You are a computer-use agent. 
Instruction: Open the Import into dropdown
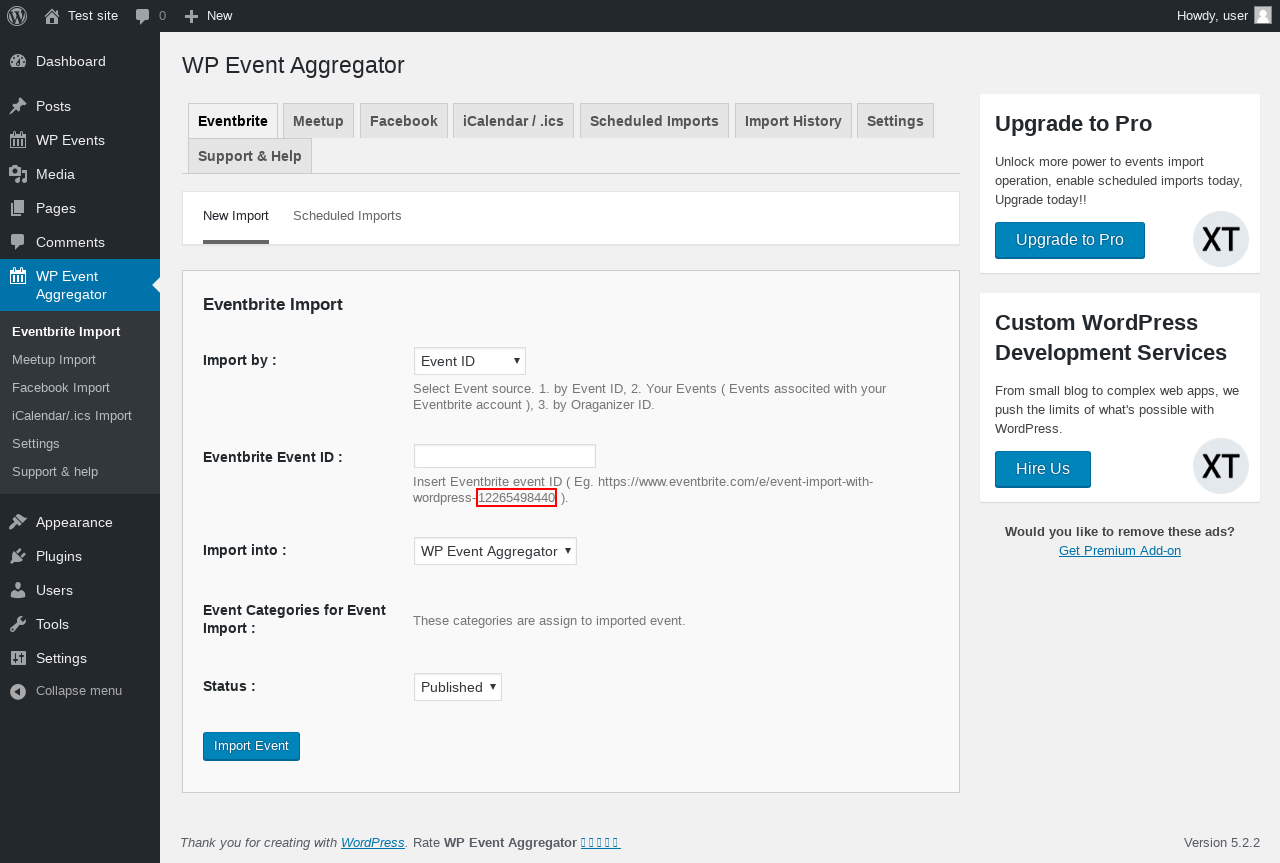[495, 551]
